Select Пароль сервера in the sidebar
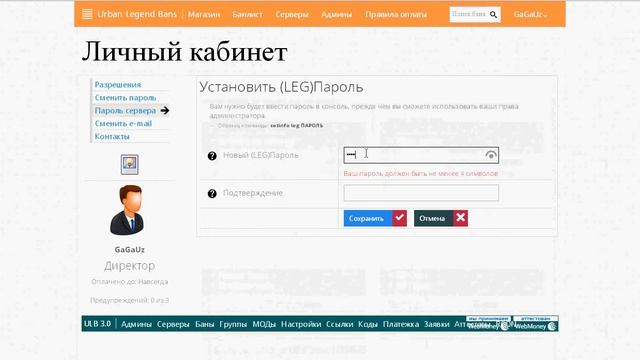This screenshot has width=640, height=360. point(125,111)
